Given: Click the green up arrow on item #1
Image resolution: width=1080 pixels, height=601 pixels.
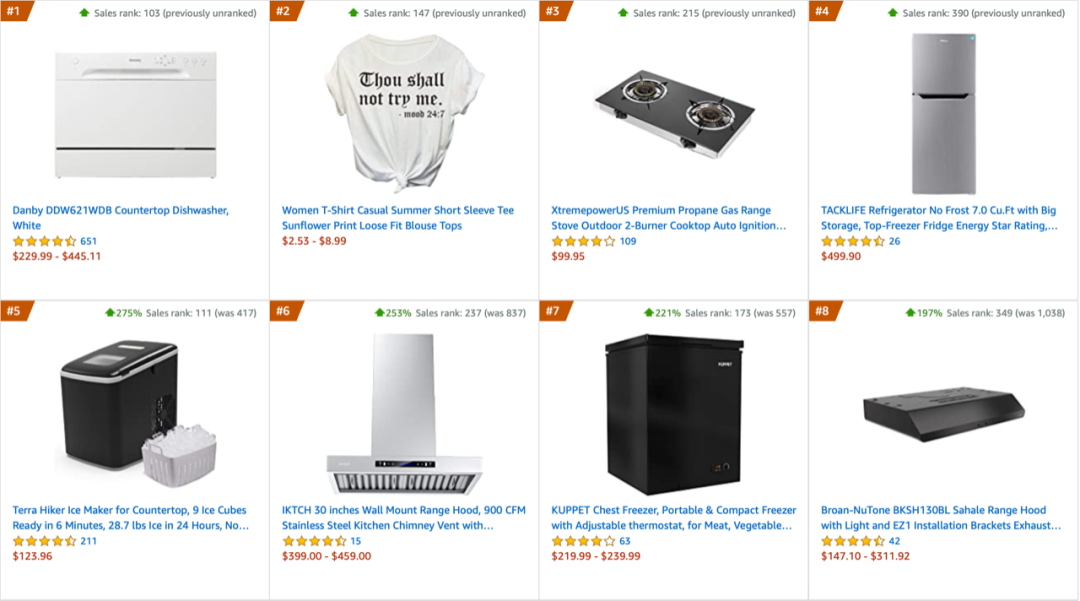Looking at the screenshot, I should (84, 13).
